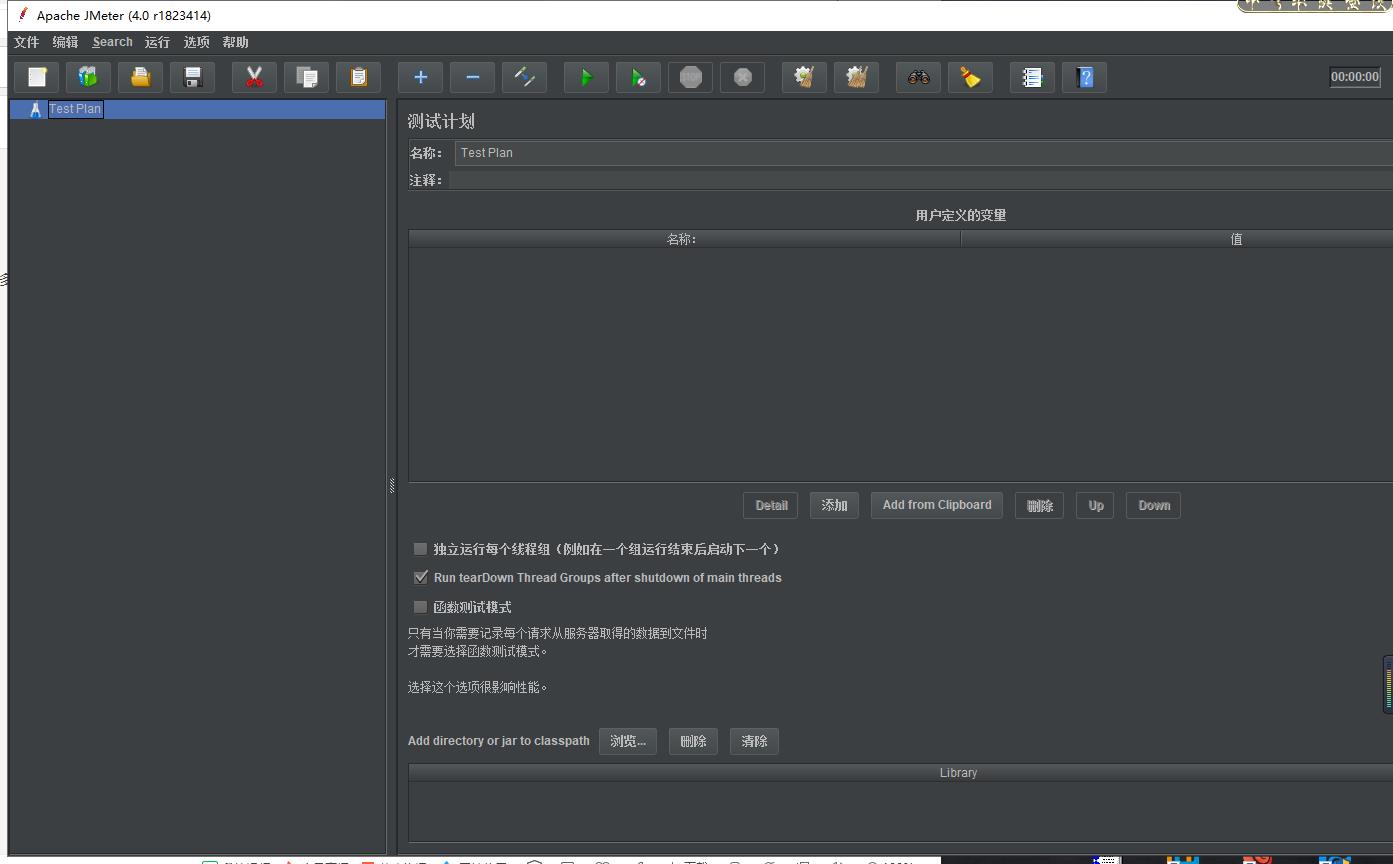Click the Help question mark icon
Viewport: 1393px width, 864px height.
(x=1084, y=77)
